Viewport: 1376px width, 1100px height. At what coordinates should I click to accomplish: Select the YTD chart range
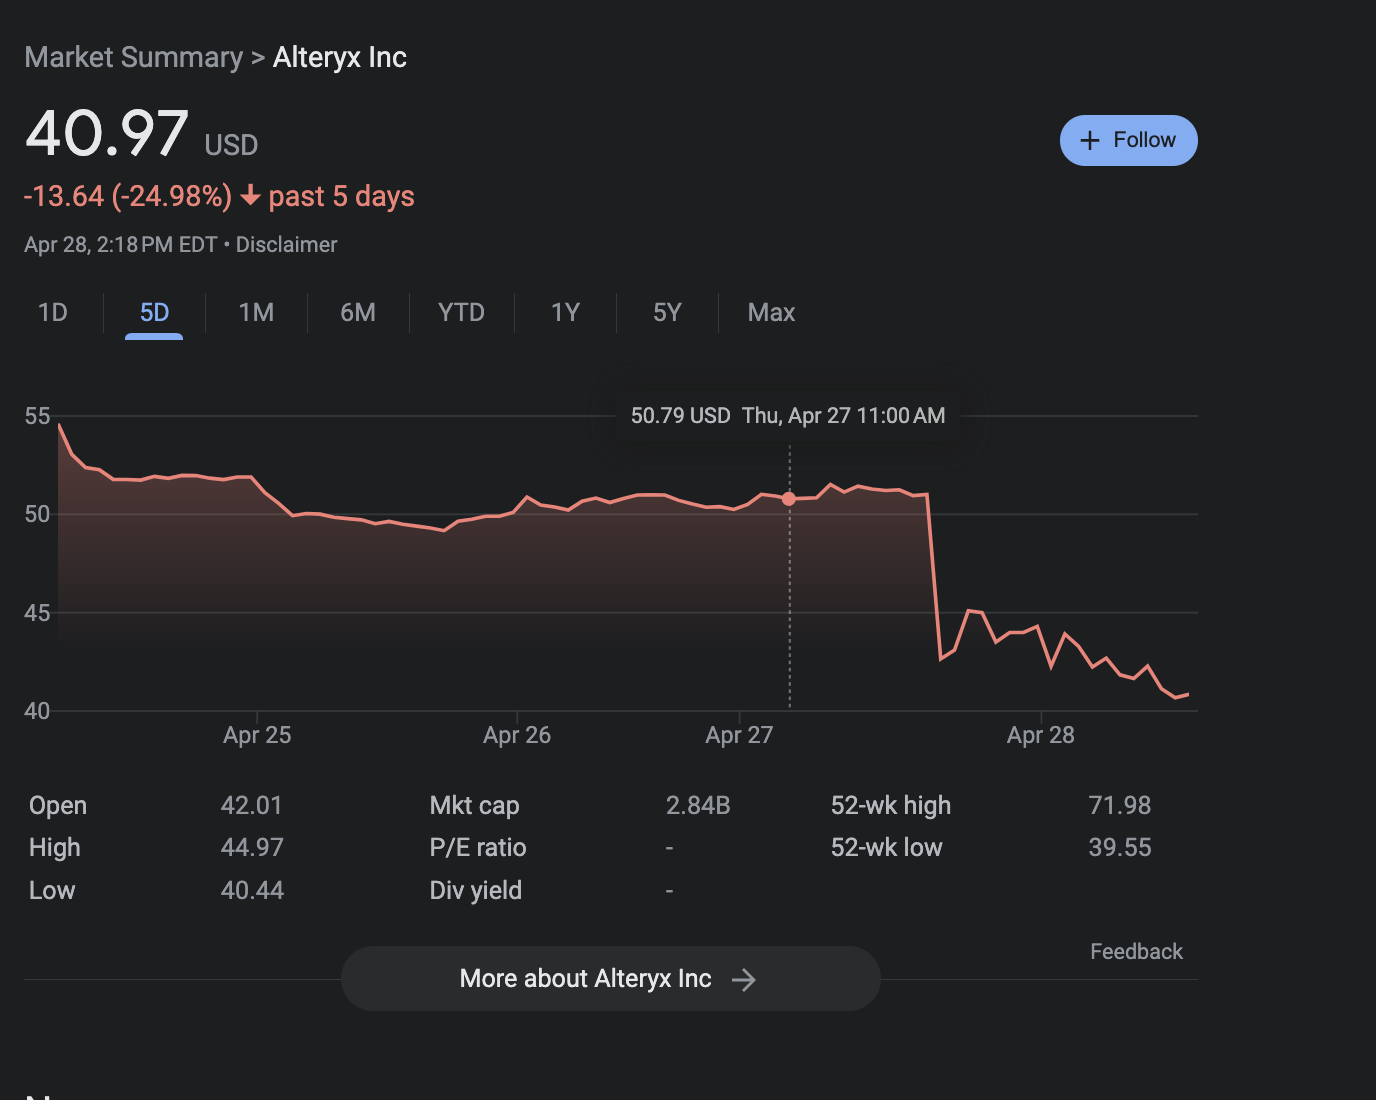(461, 313)
